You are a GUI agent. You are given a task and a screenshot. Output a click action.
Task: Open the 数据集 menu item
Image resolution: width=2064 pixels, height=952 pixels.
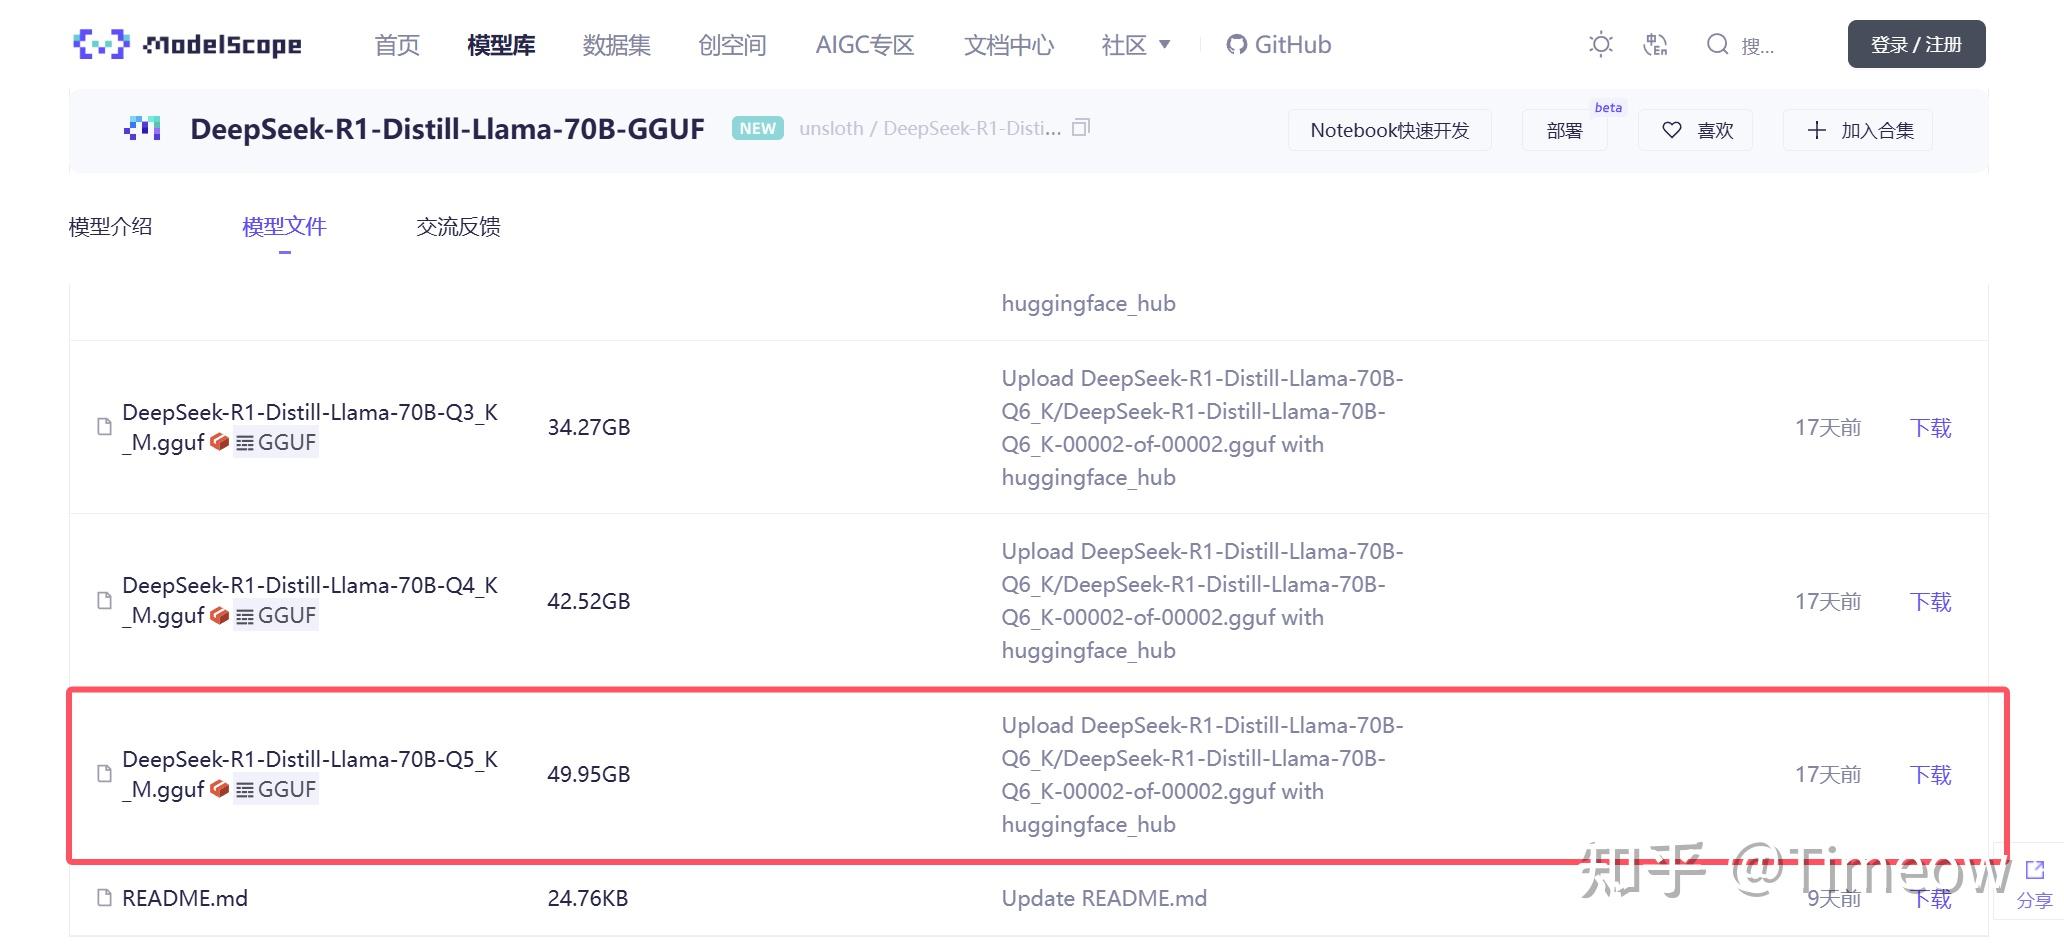point(616,44)
